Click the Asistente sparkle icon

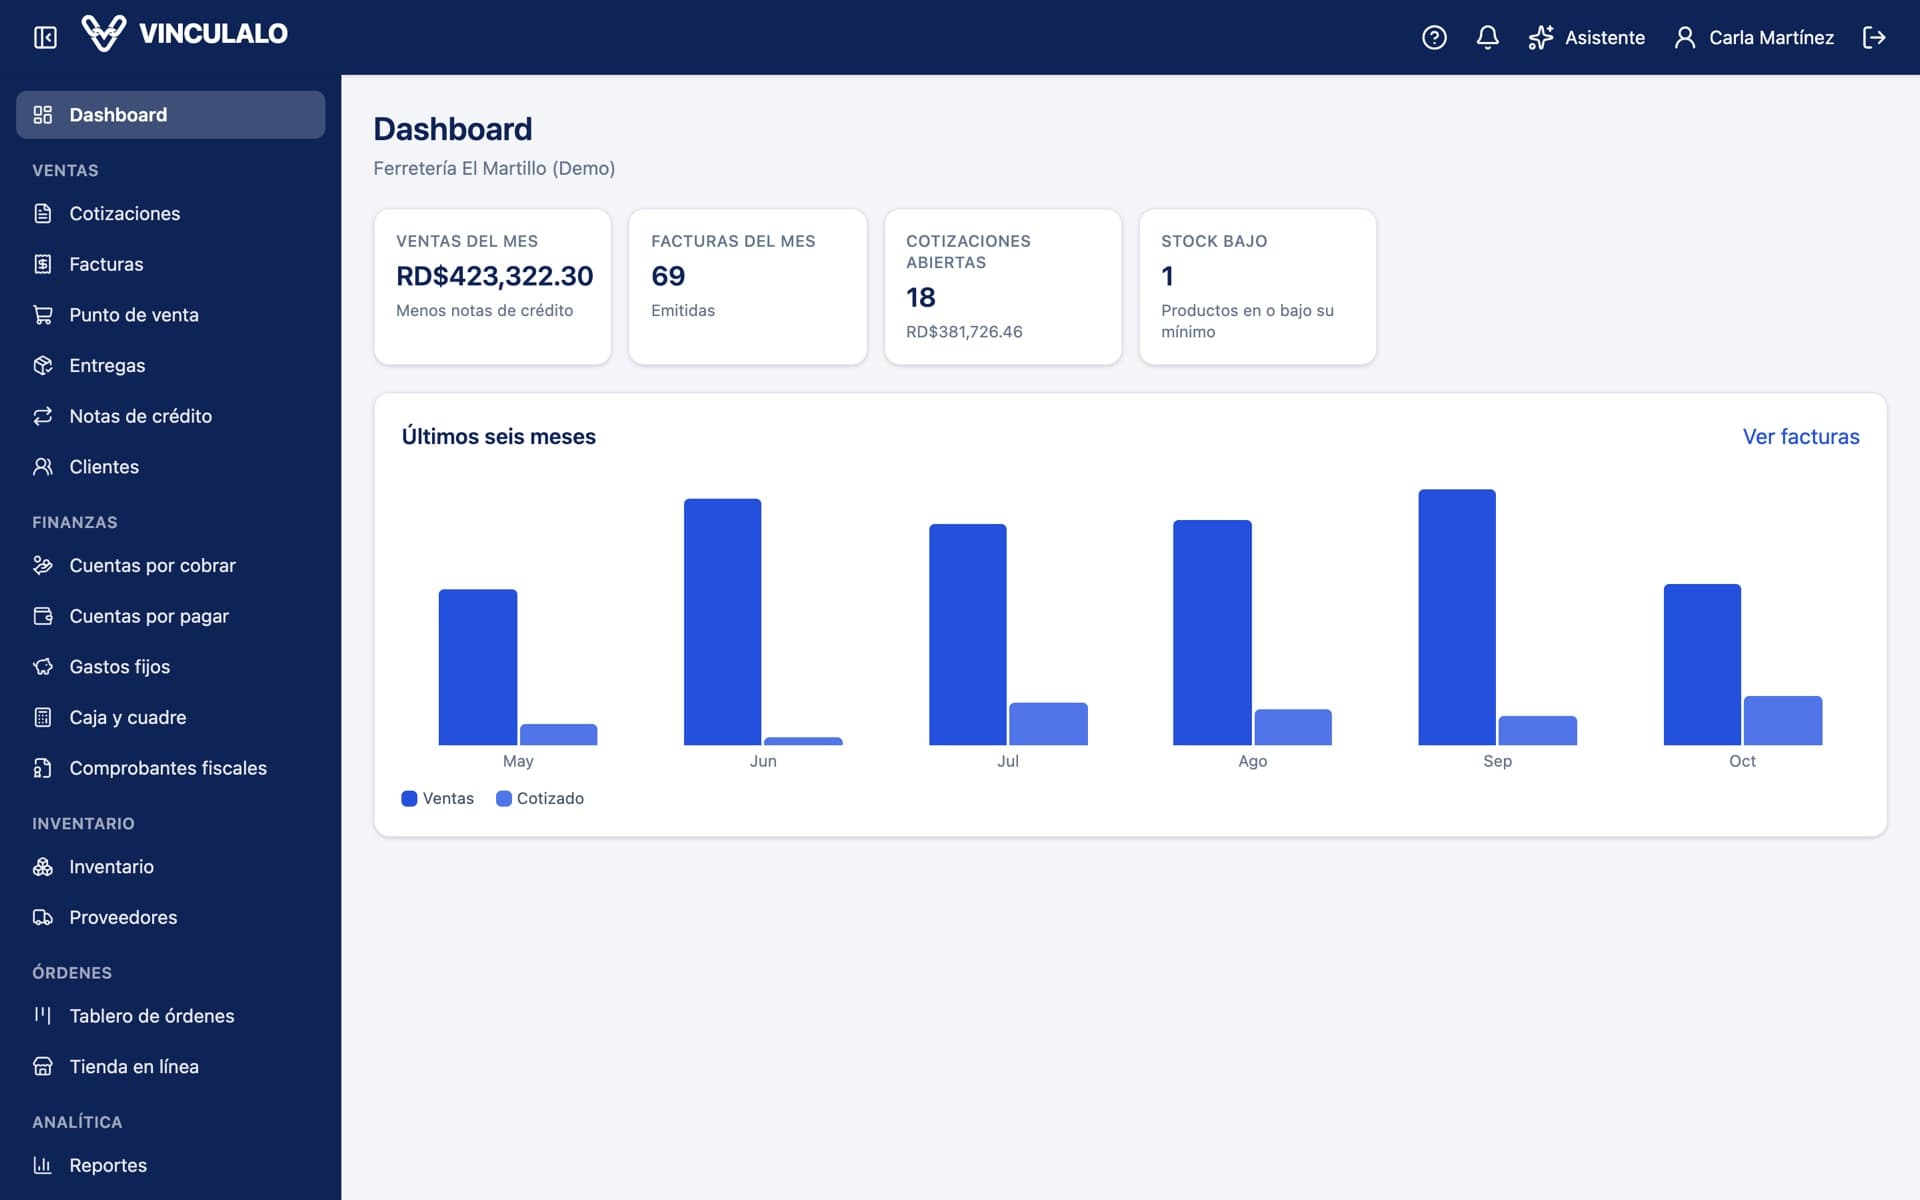(1541, 37)
